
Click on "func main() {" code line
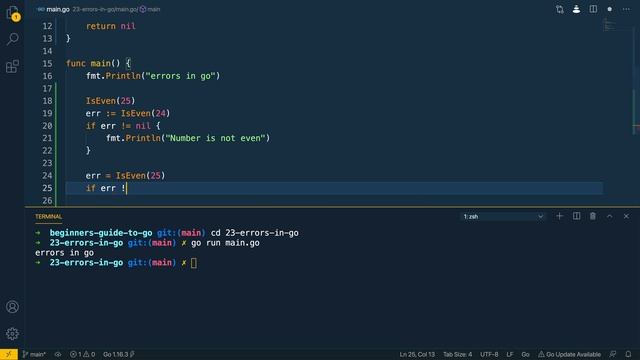[98, 63]
